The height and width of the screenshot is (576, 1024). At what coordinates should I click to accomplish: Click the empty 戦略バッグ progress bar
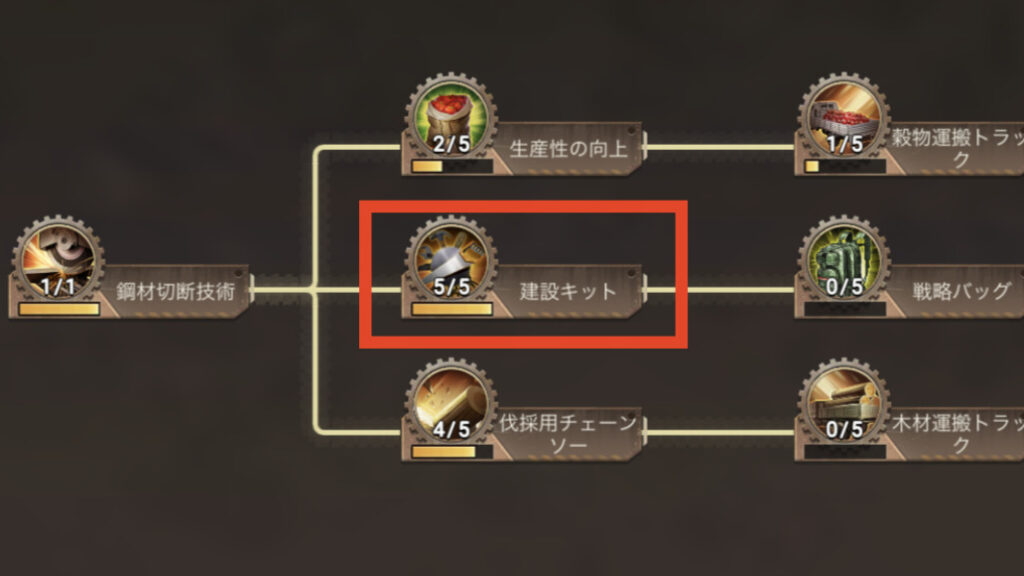tap(845, 309)
